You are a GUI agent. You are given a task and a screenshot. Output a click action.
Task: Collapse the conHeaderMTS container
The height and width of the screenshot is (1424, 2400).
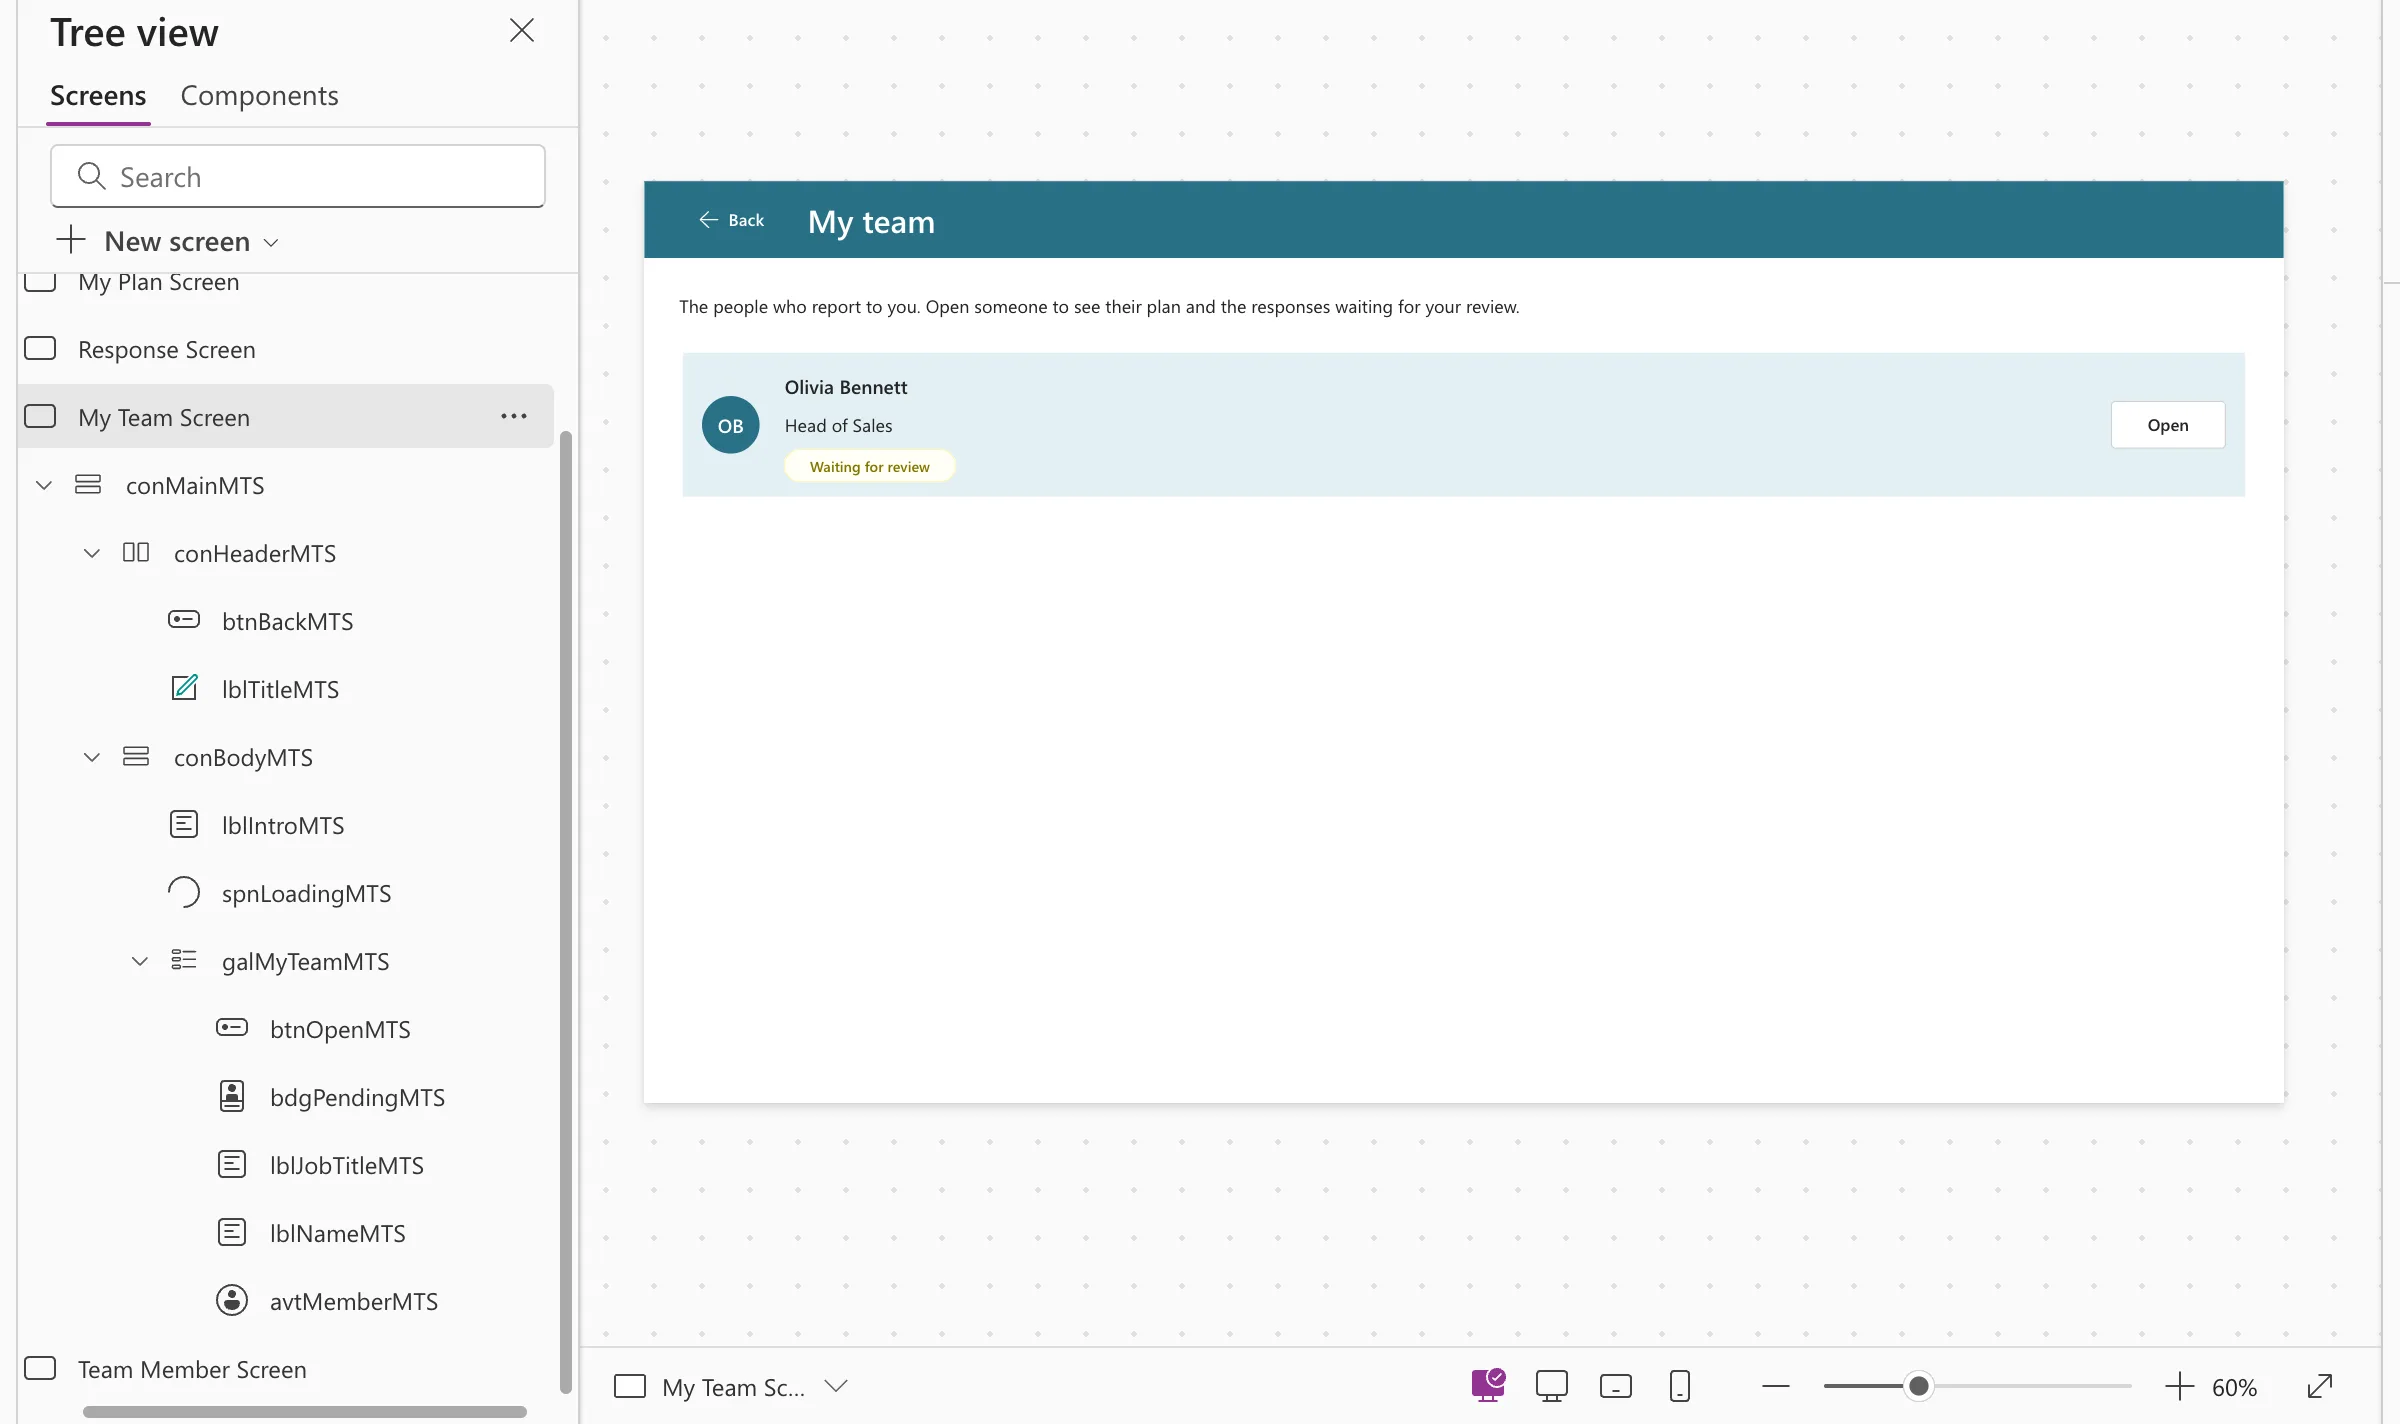coord(92,553)
